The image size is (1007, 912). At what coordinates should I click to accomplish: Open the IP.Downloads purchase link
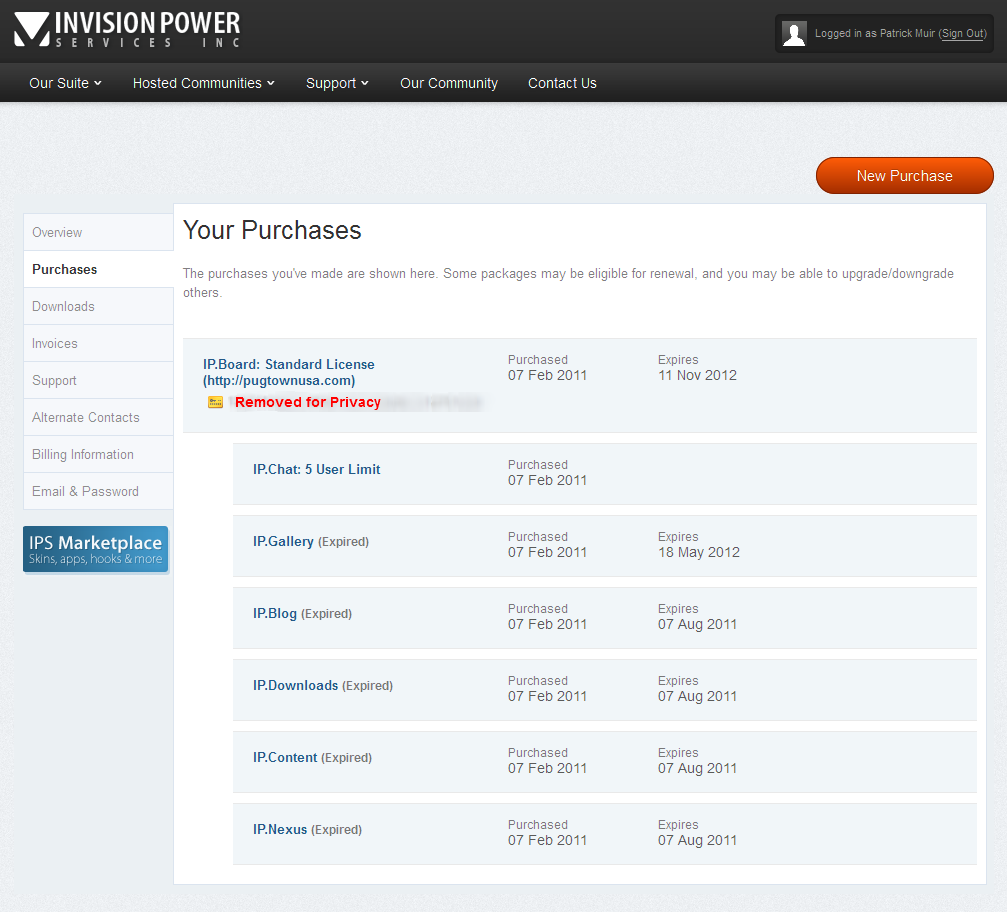295,685
